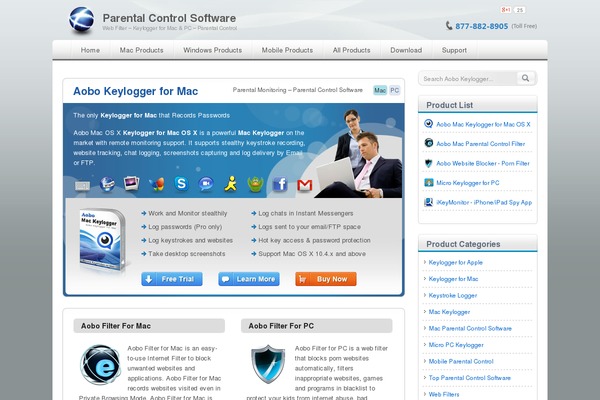Click the Parental Control Software site title
The image size is (600, 400).
(169, 18)
